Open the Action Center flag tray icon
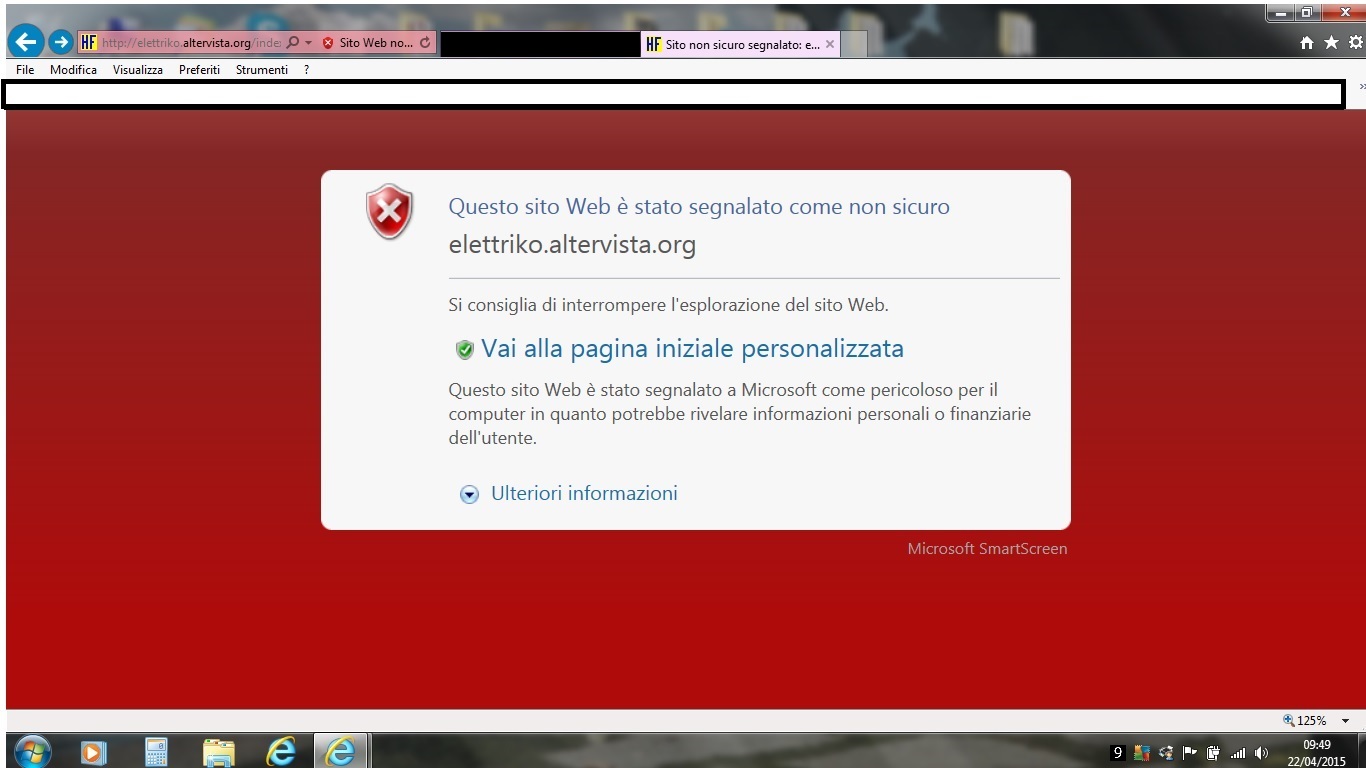 tap(1189, 753)
